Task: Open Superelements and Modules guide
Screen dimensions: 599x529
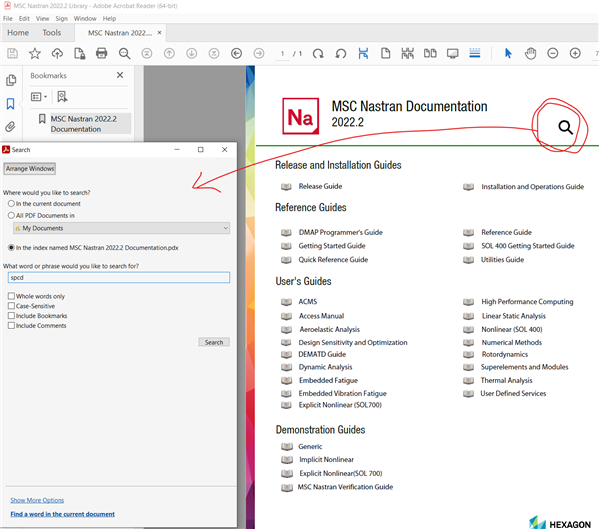Action: [x=525, y=367]
